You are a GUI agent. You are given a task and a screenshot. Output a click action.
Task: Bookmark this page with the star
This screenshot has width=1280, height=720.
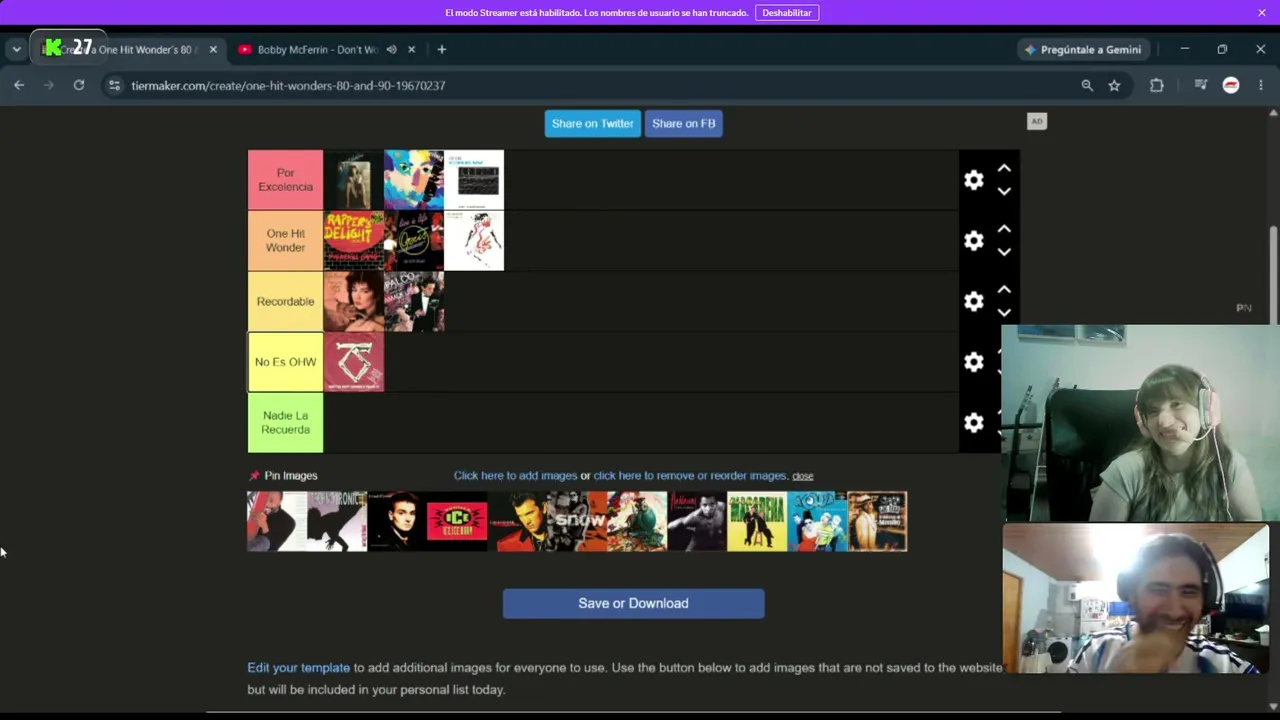(x=1114, y=86)
